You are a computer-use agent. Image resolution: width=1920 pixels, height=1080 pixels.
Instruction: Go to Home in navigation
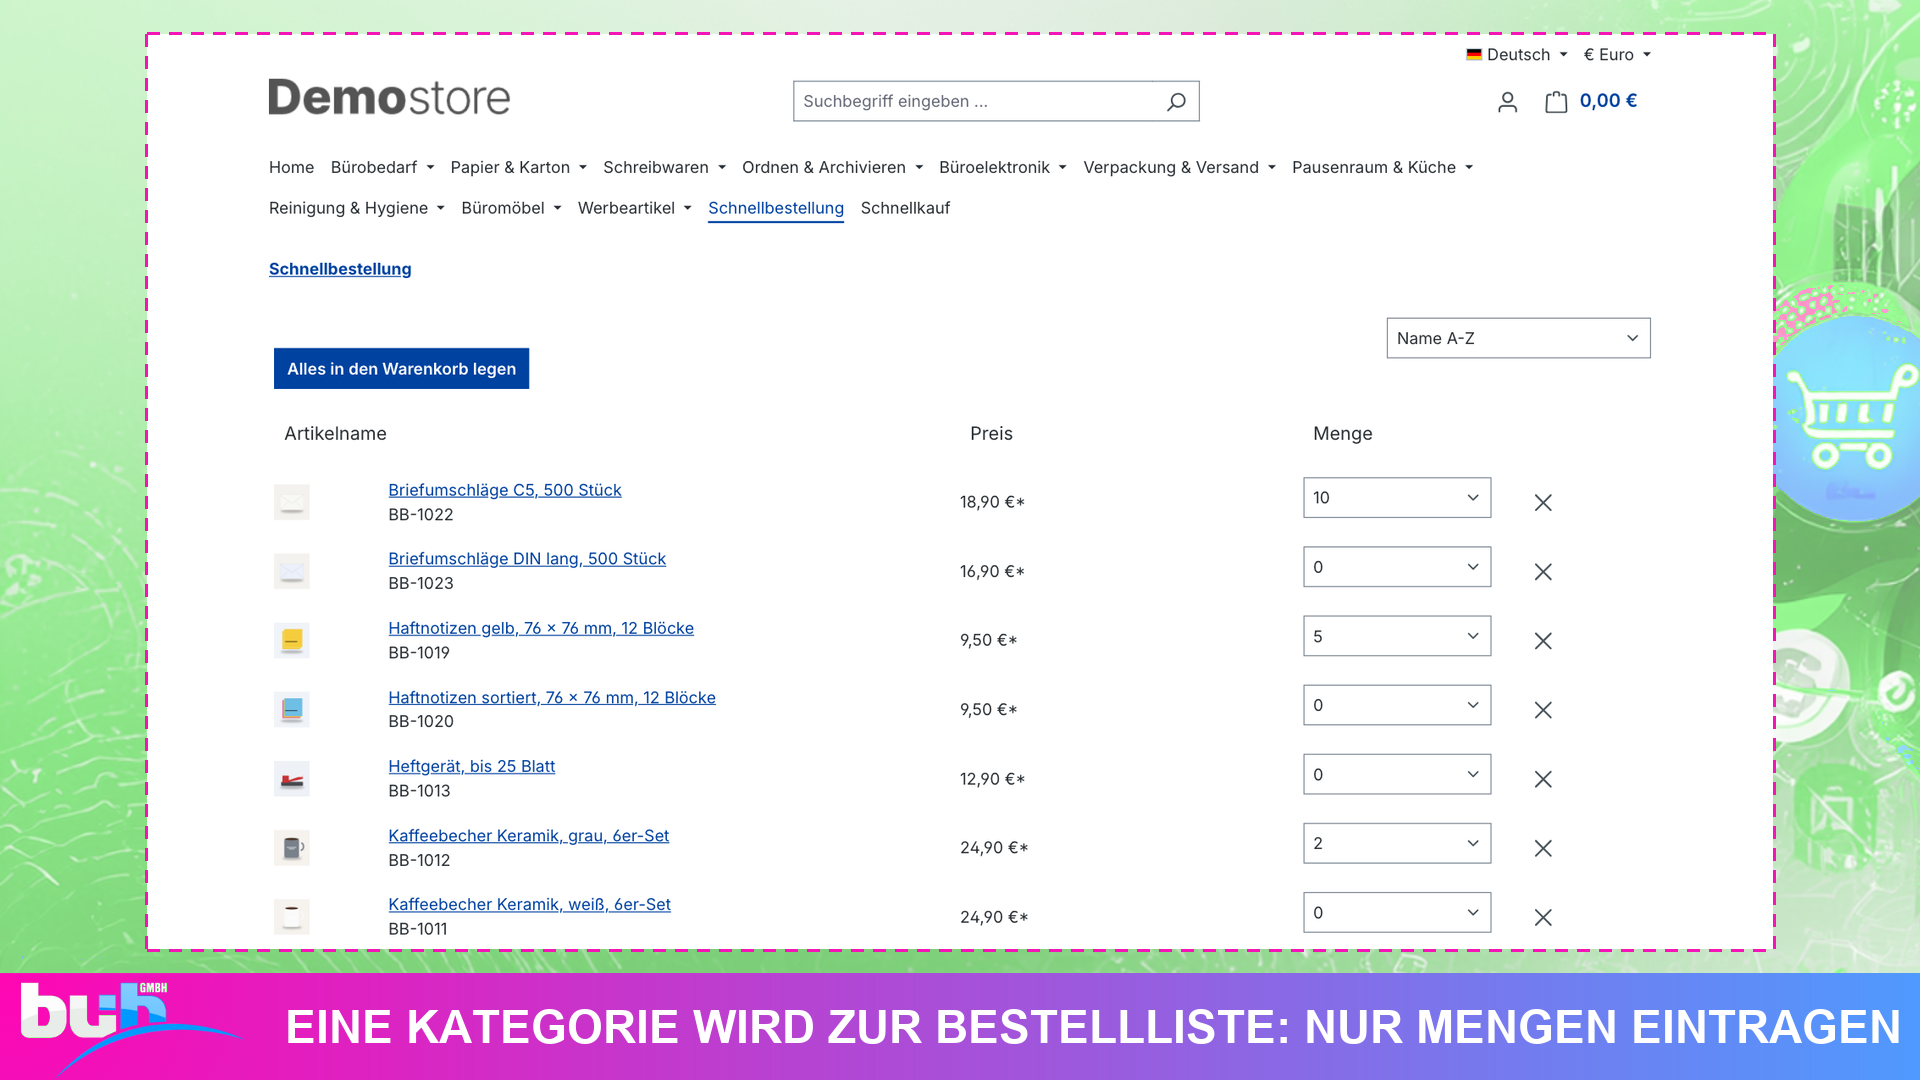pos(291,167)
